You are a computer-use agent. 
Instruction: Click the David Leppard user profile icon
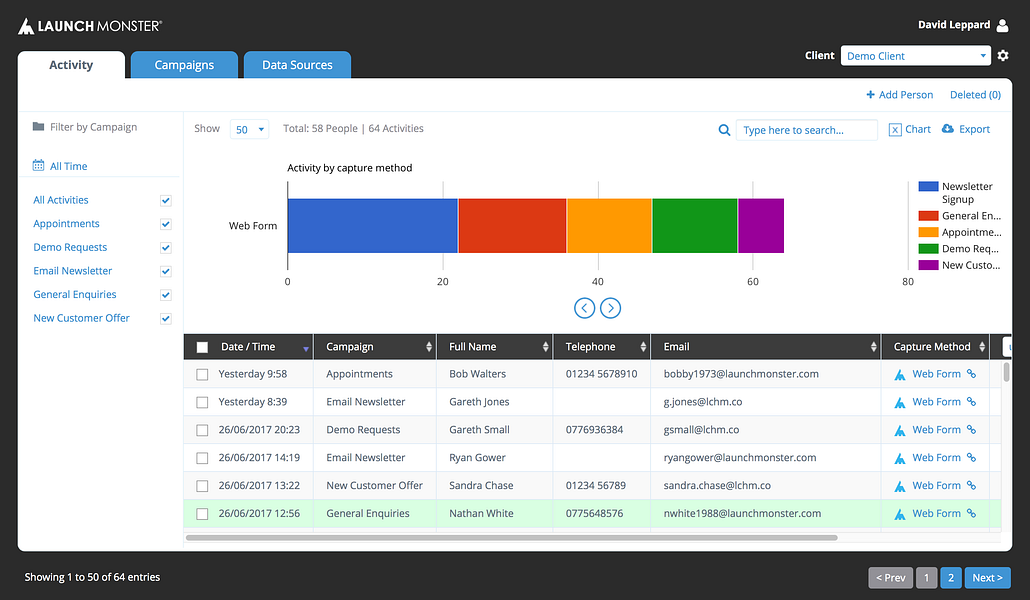click(x=1002, y=25)
